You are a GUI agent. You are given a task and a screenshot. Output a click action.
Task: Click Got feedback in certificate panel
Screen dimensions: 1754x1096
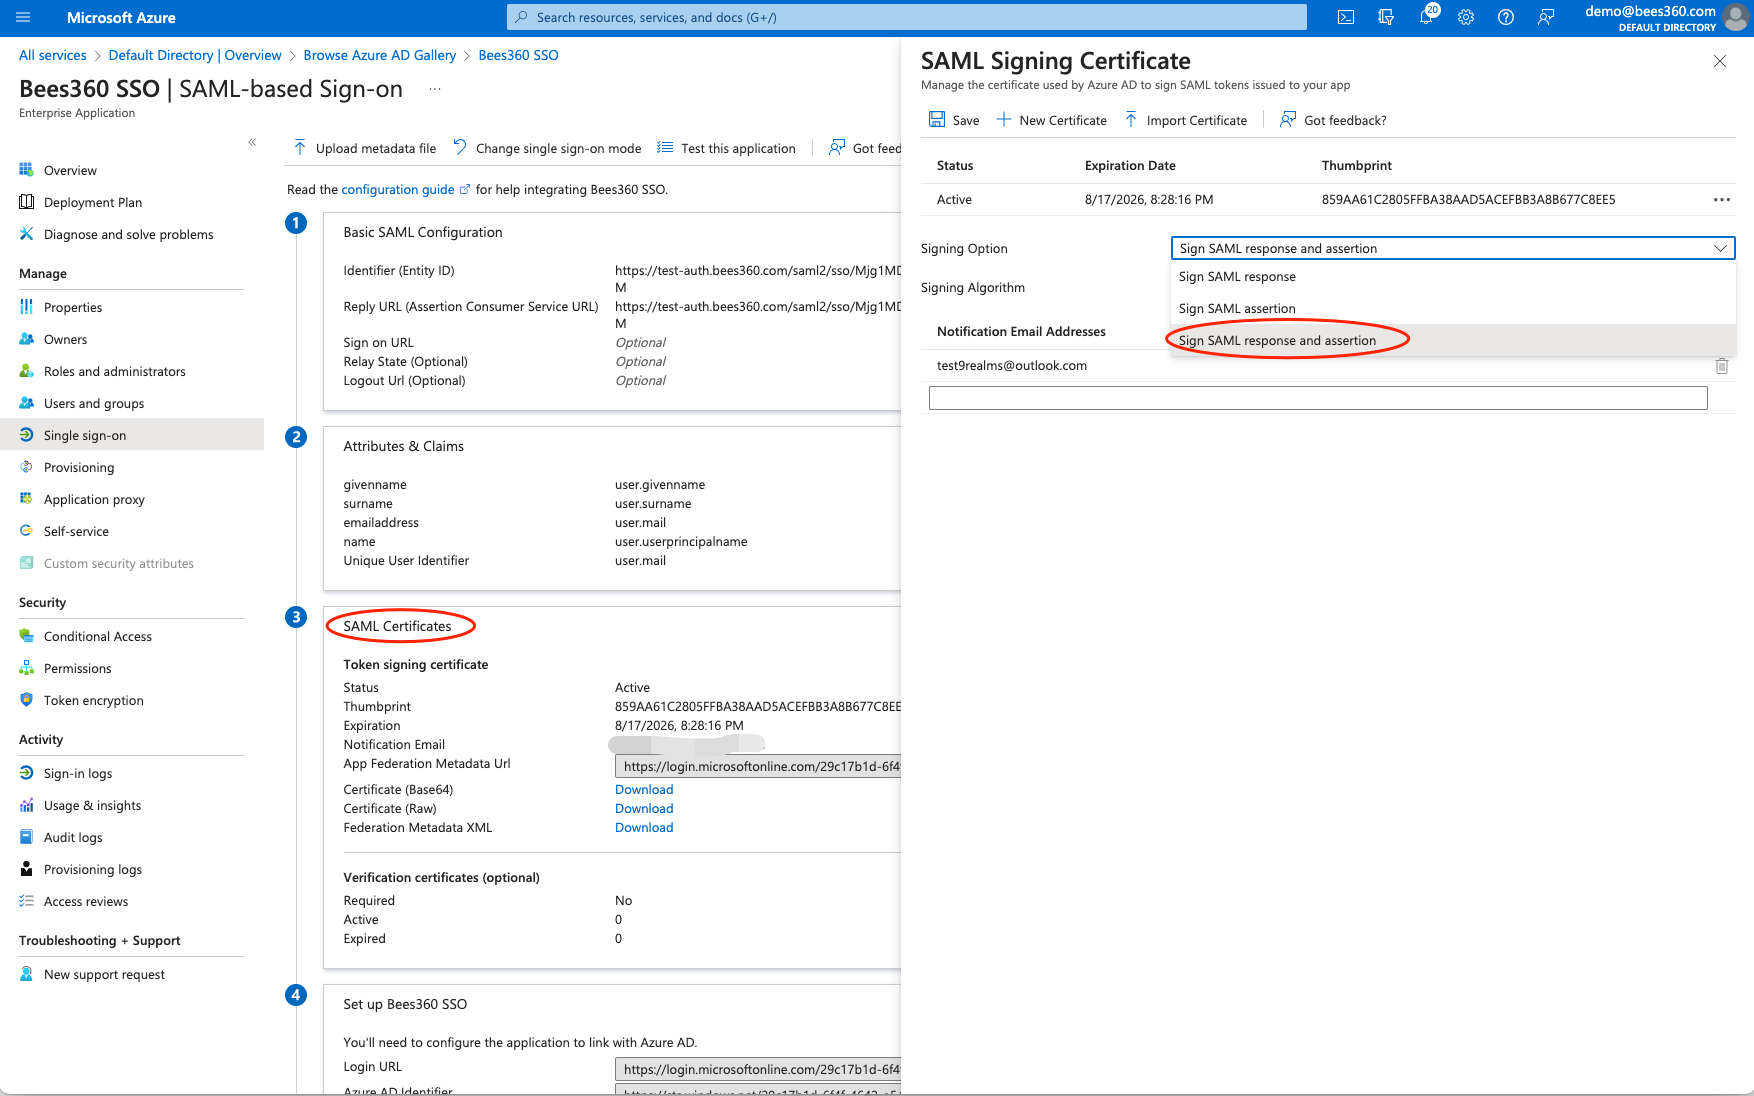click(1333, 120)
